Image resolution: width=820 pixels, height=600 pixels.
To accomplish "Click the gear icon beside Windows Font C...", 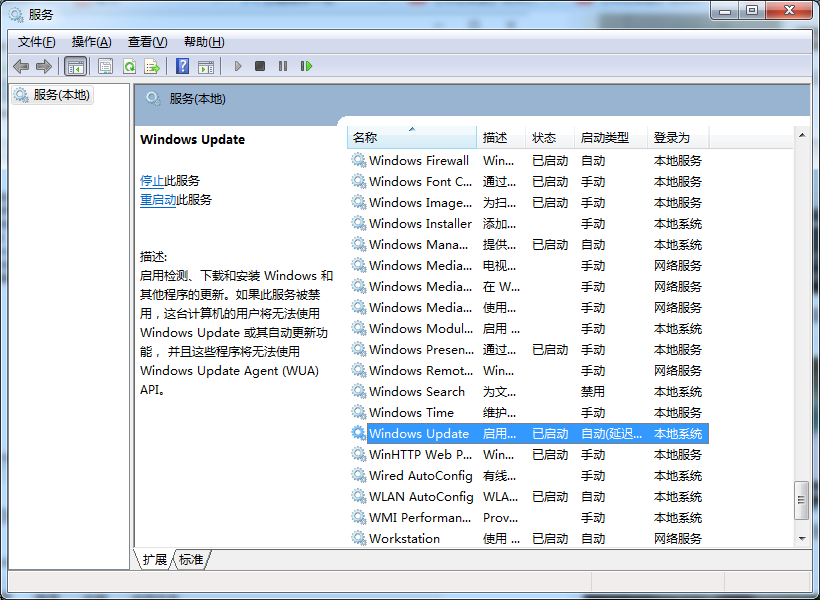I will (358, 182).
